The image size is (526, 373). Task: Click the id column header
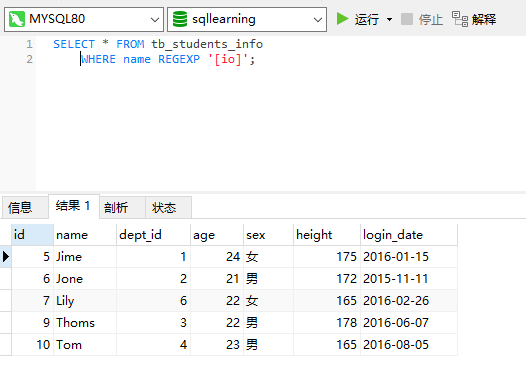point(32,235)
